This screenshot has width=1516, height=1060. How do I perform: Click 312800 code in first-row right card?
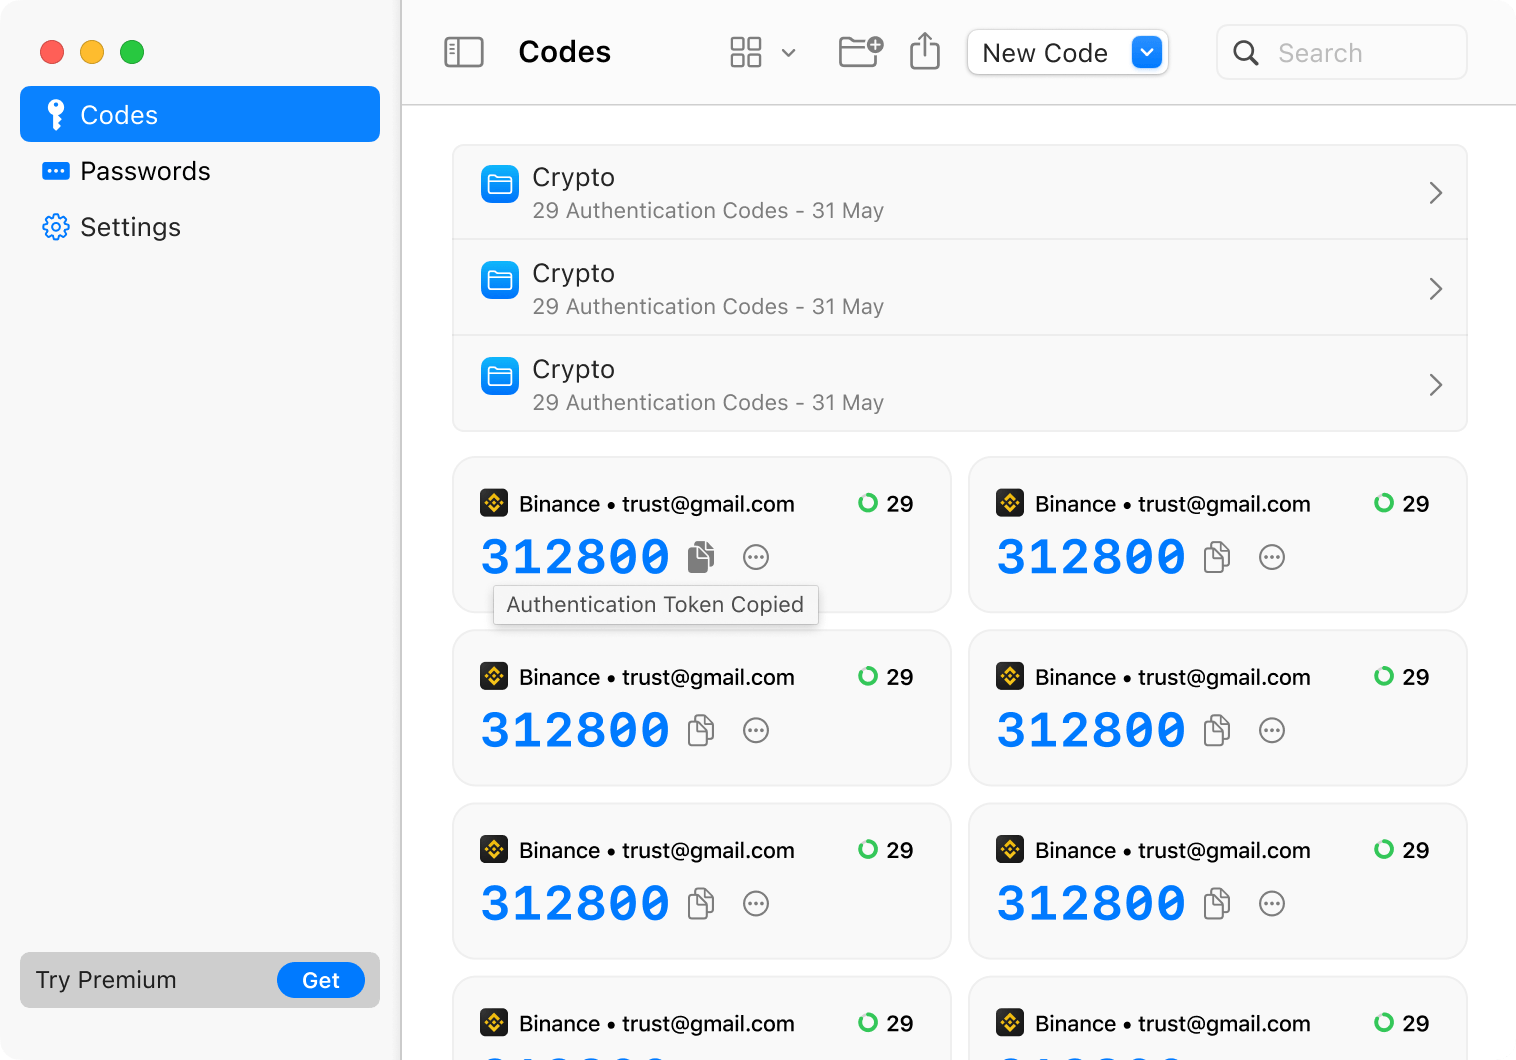[1091, 557]
